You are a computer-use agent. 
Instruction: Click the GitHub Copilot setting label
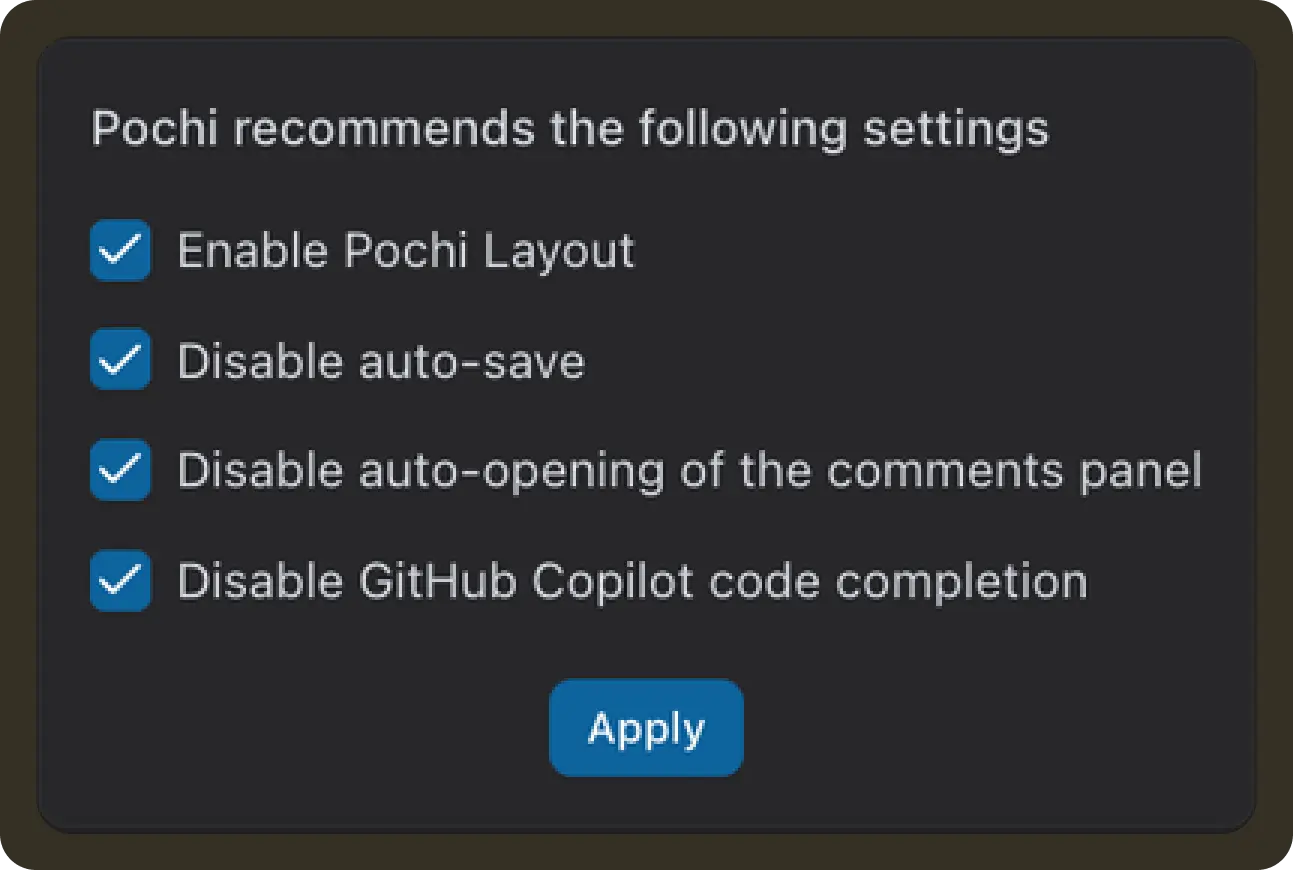(x=632, y=581)
